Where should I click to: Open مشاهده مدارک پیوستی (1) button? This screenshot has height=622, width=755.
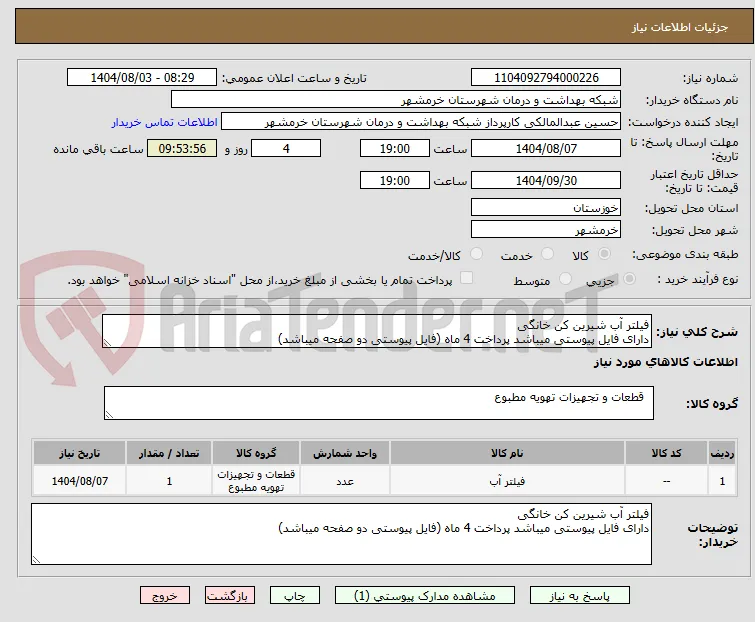tap(425, 596)
